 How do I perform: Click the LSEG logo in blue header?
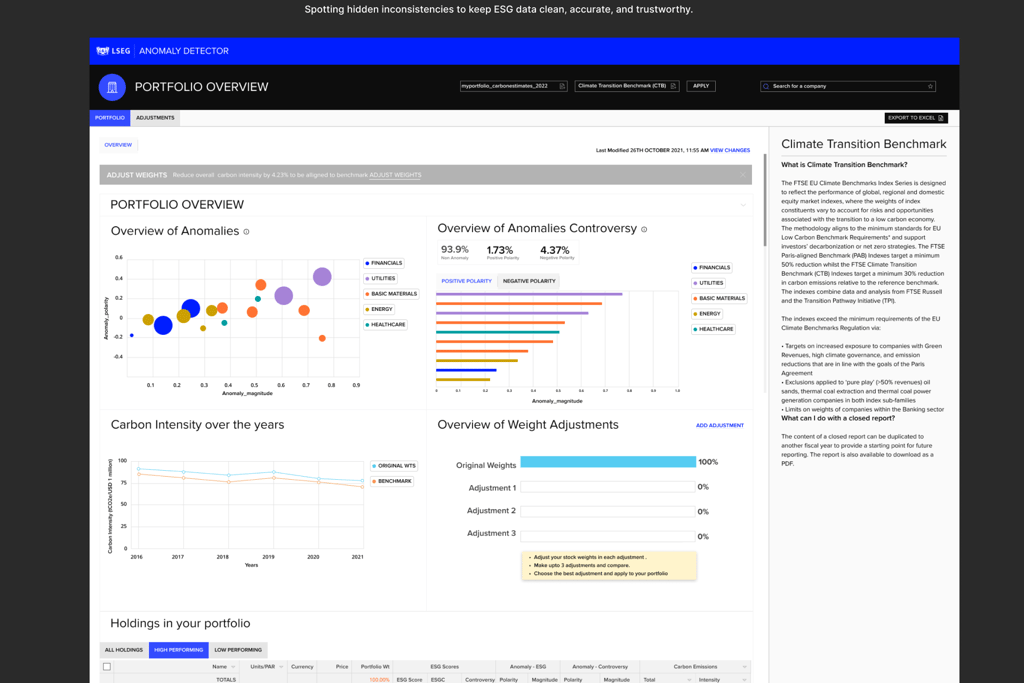[113, 51]
